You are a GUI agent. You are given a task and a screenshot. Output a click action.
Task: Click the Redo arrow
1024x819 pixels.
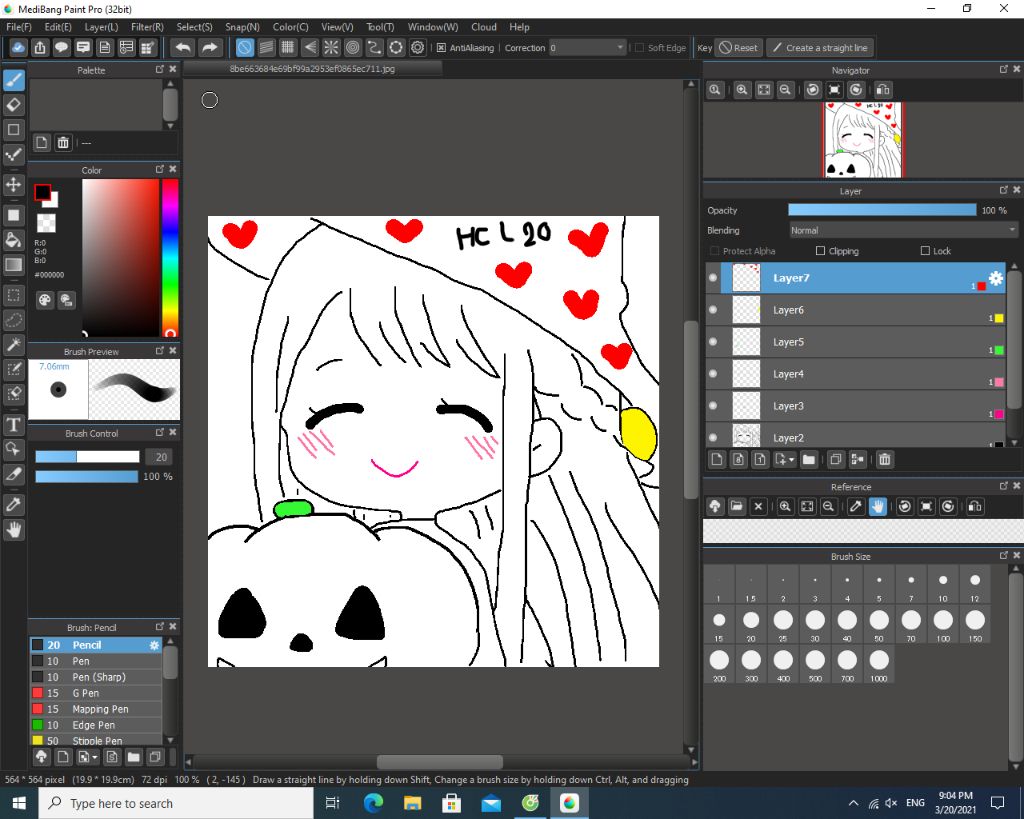click(x=209, y=48)
